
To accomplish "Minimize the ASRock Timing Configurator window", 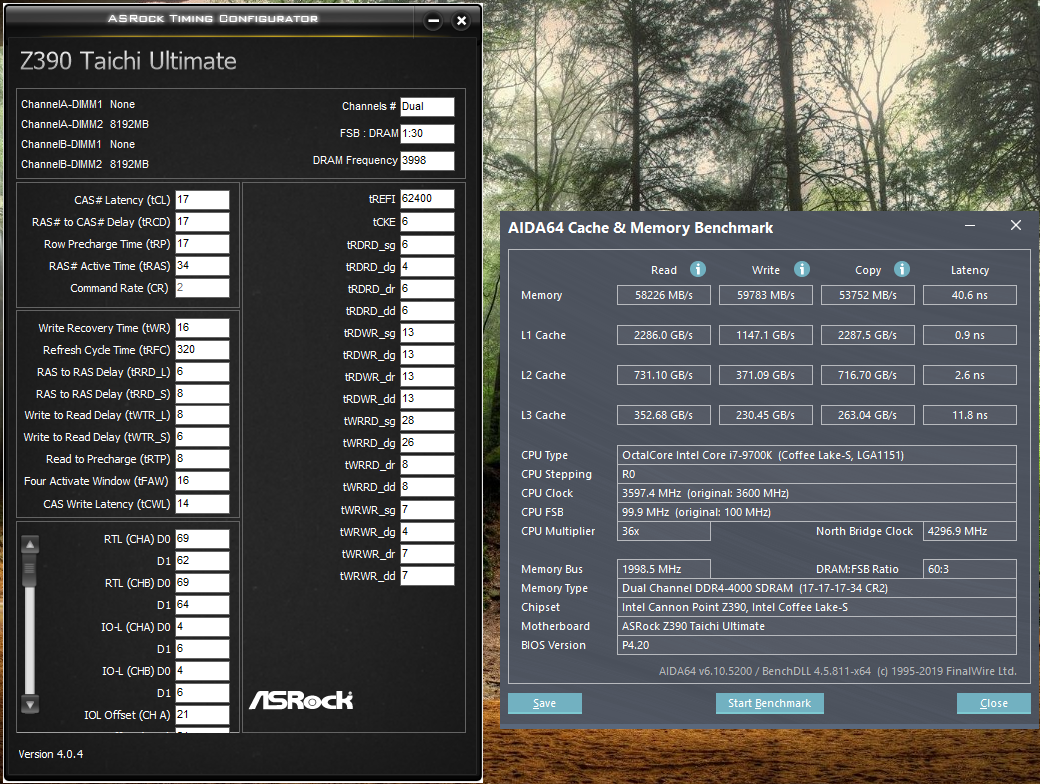I will coord(434,21).
